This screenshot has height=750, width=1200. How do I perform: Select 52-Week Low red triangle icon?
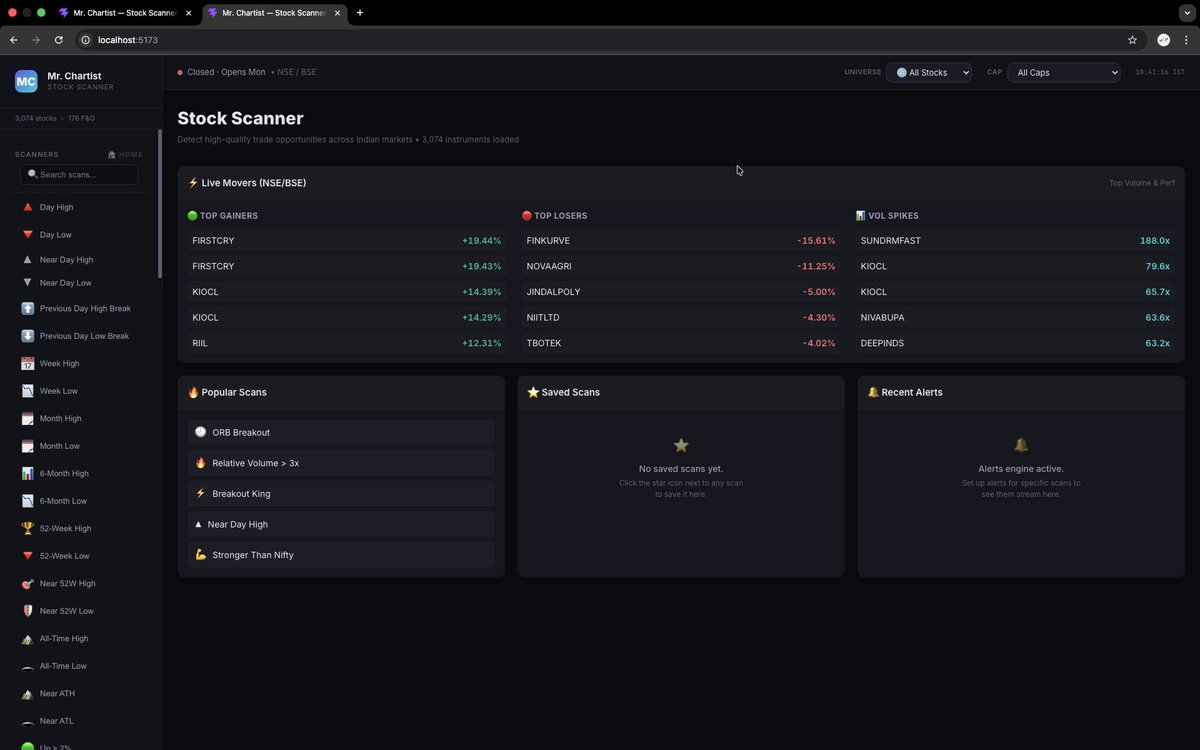[x=28, y=556]
